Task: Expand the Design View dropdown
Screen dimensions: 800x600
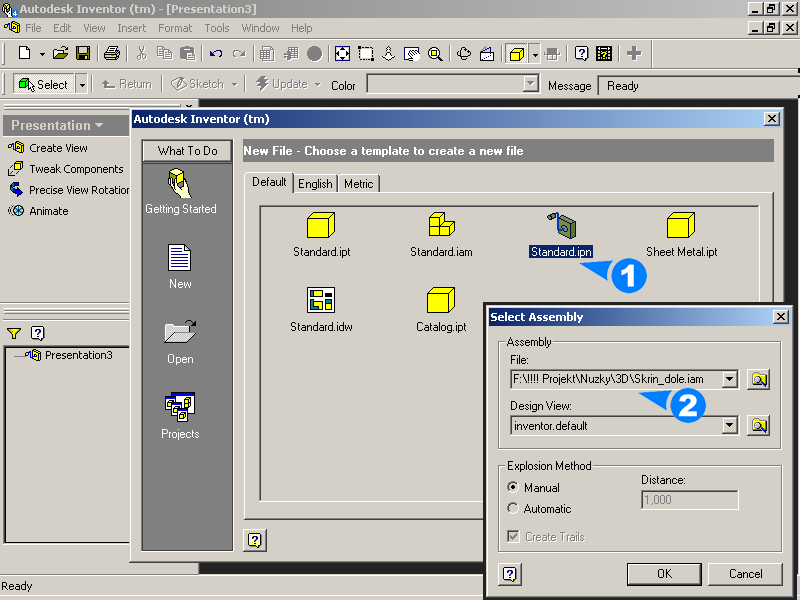Action: pos(730,426)
